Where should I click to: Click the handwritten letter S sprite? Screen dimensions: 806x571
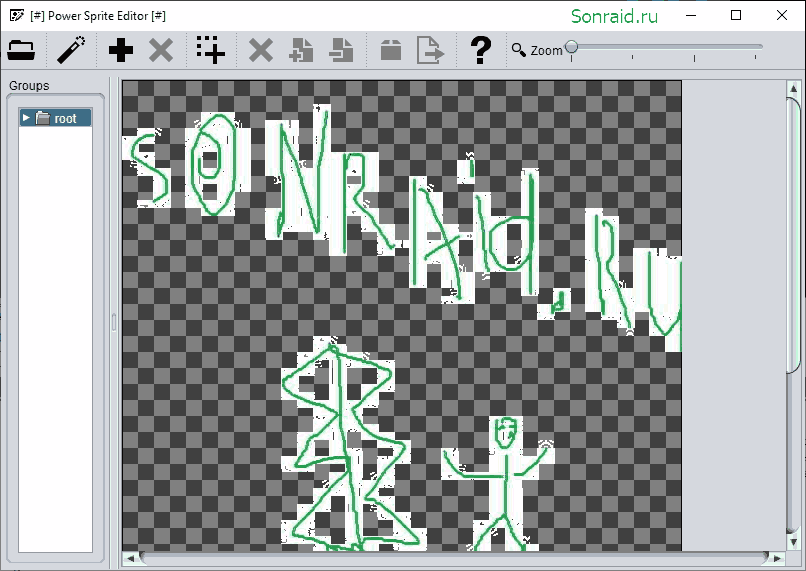(x=148, y=169)
